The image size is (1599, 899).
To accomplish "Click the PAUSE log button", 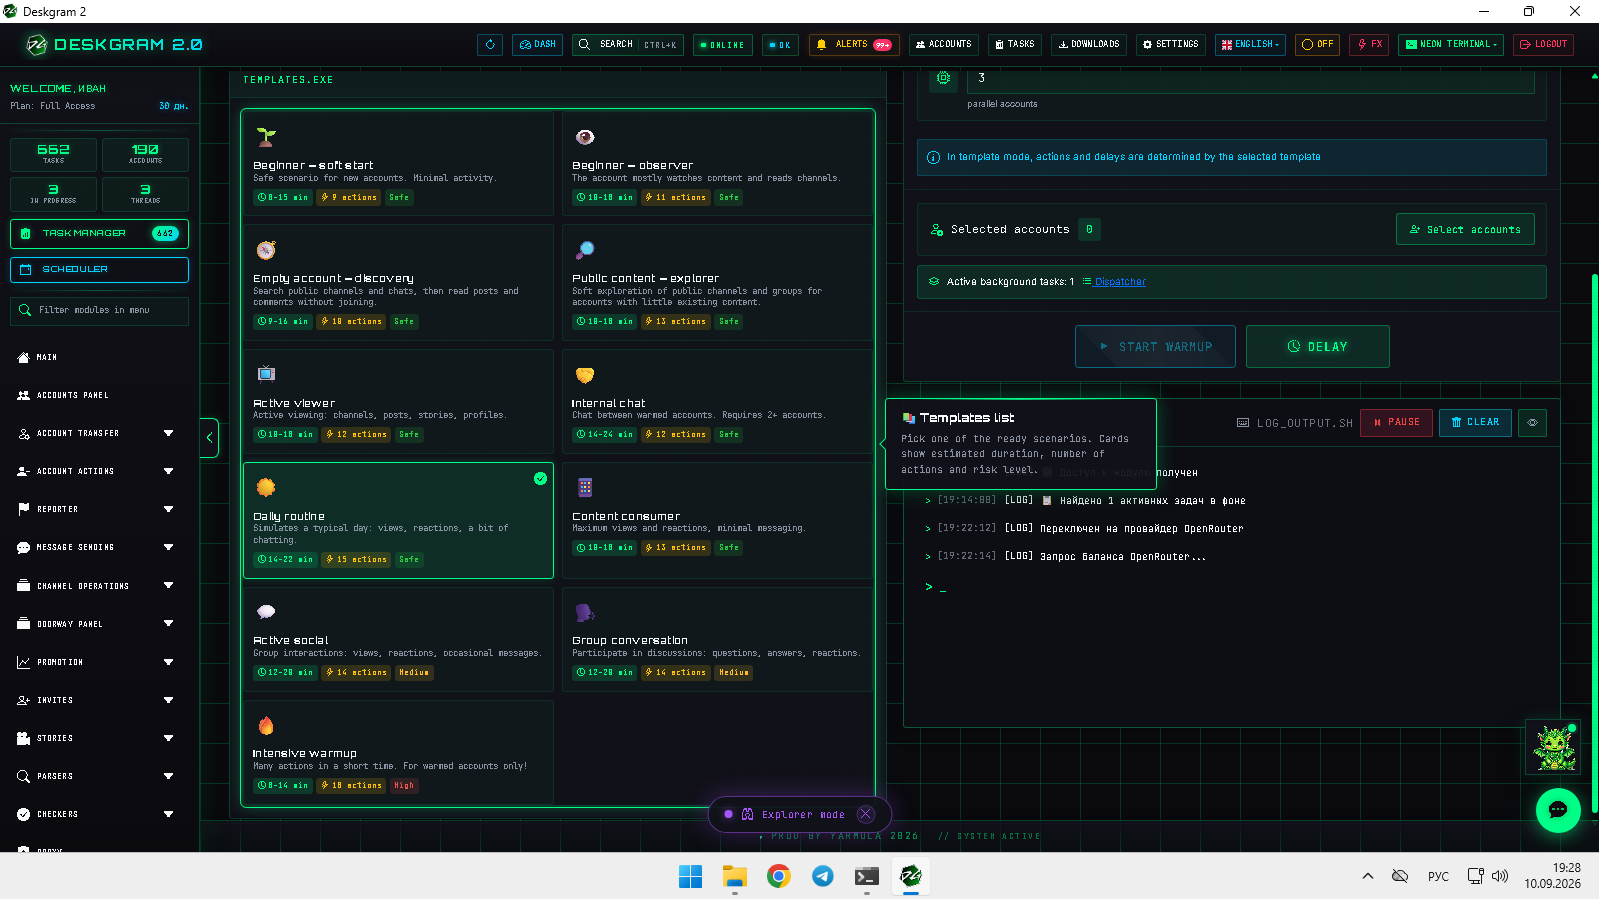I will (x=1396, y=422).
